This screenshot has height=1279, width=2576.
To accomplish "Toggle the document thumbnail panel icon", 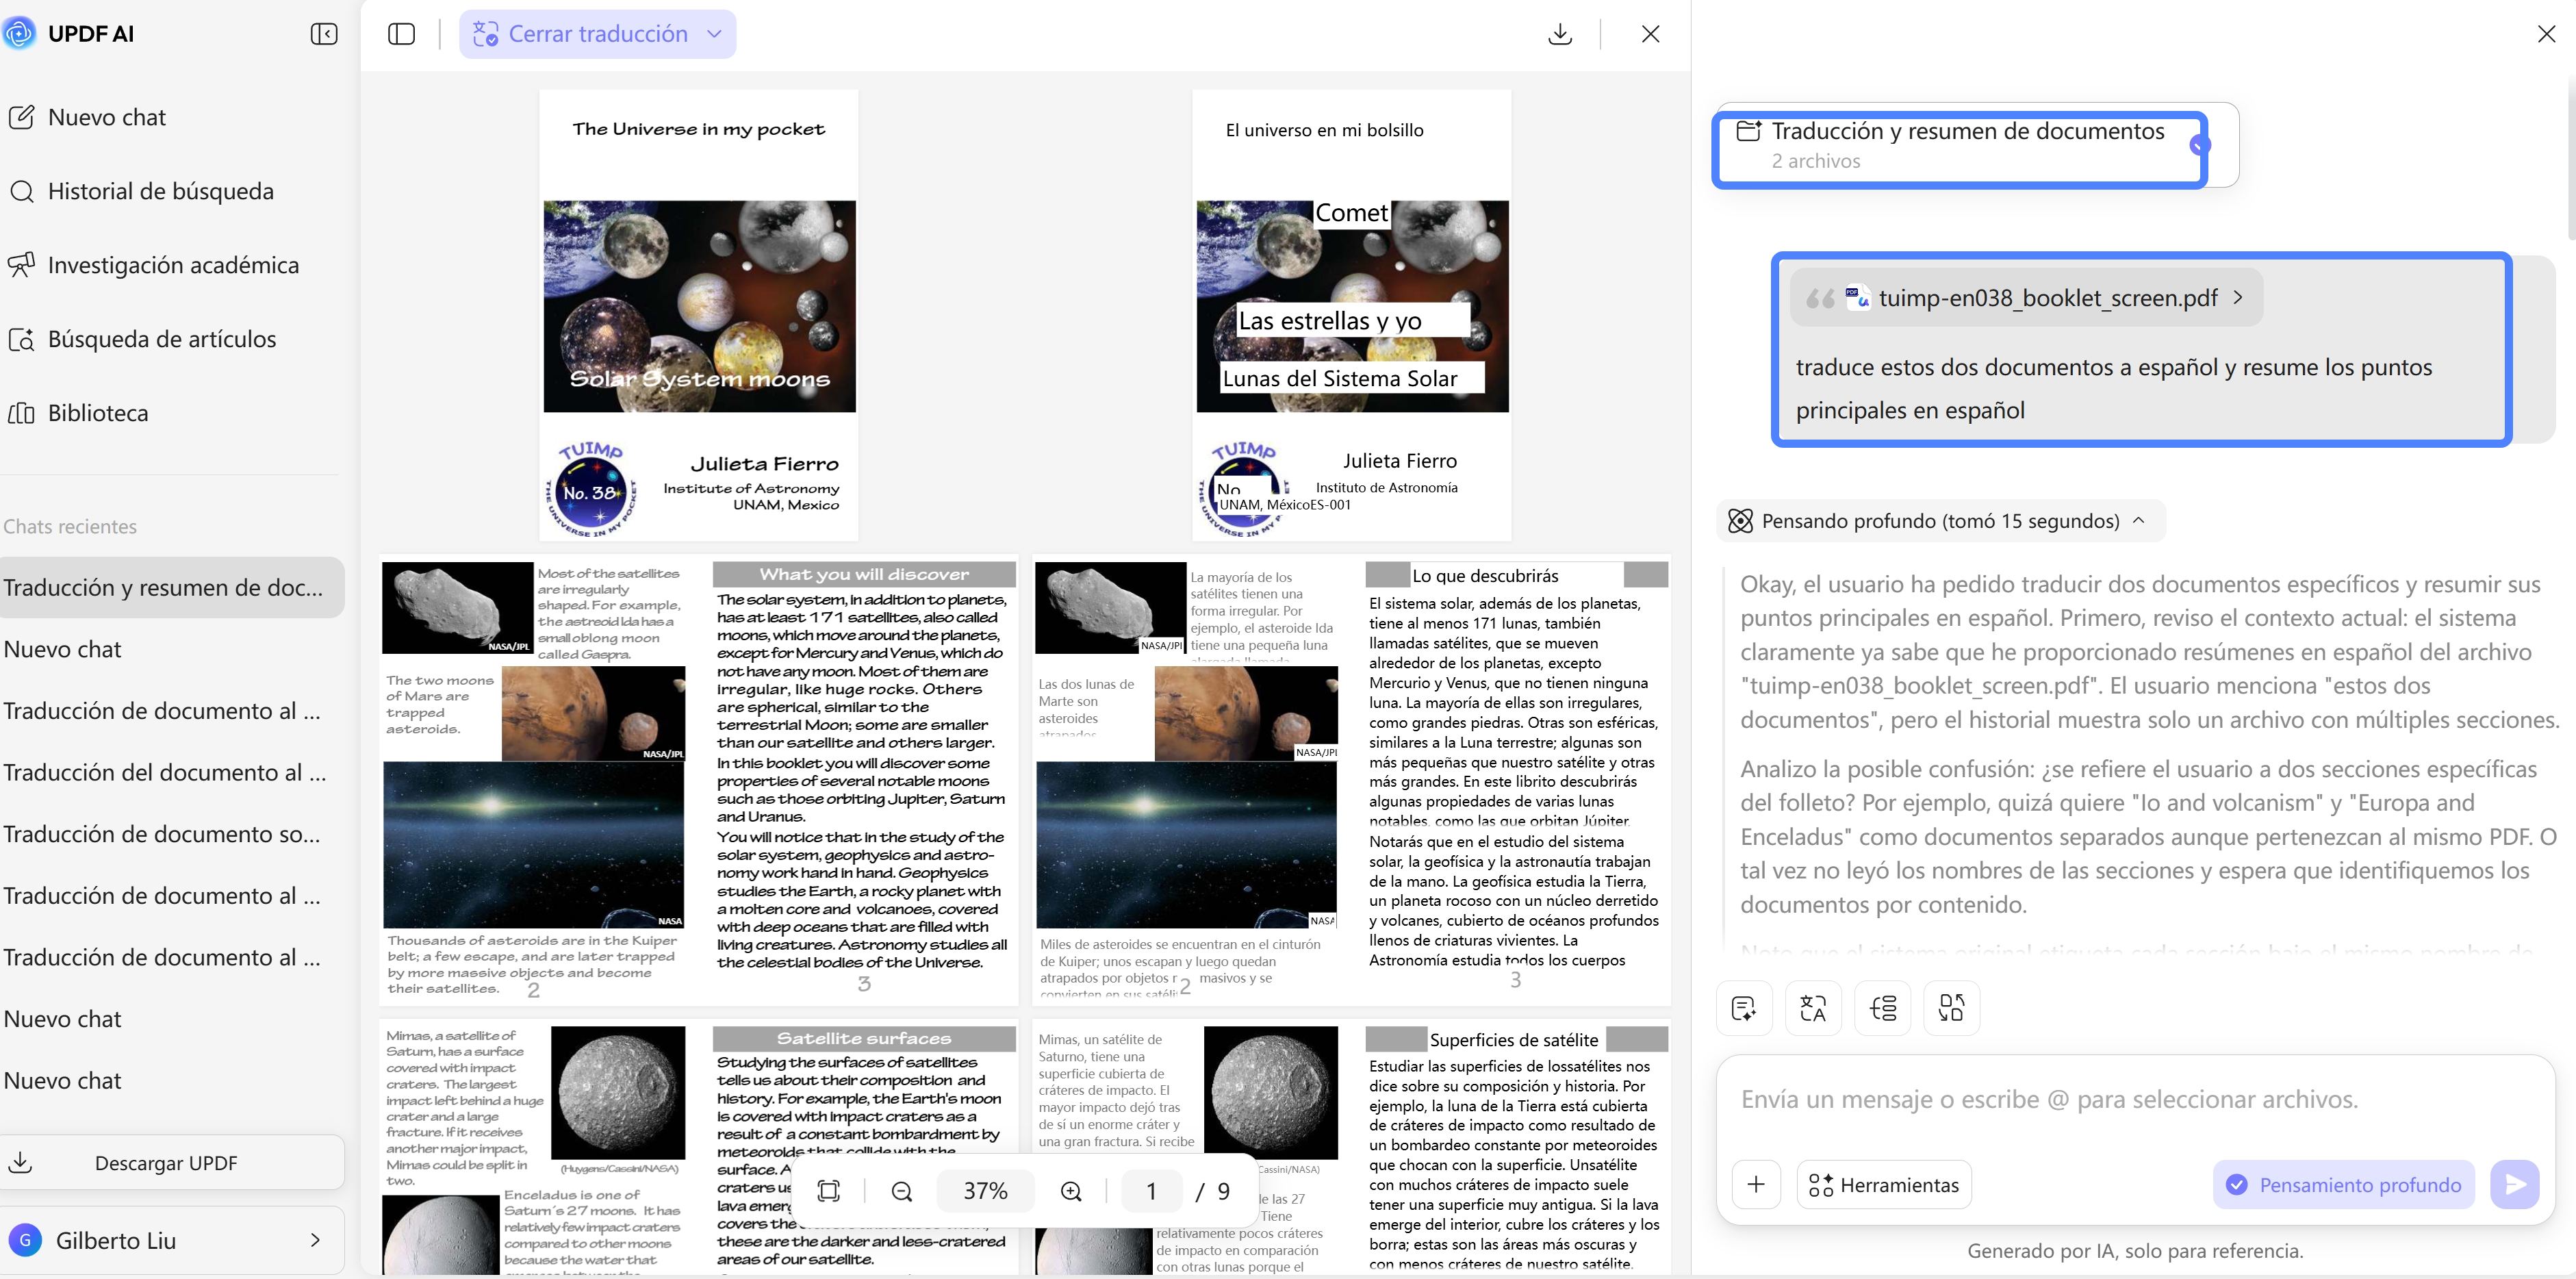I will pos(401,34).
